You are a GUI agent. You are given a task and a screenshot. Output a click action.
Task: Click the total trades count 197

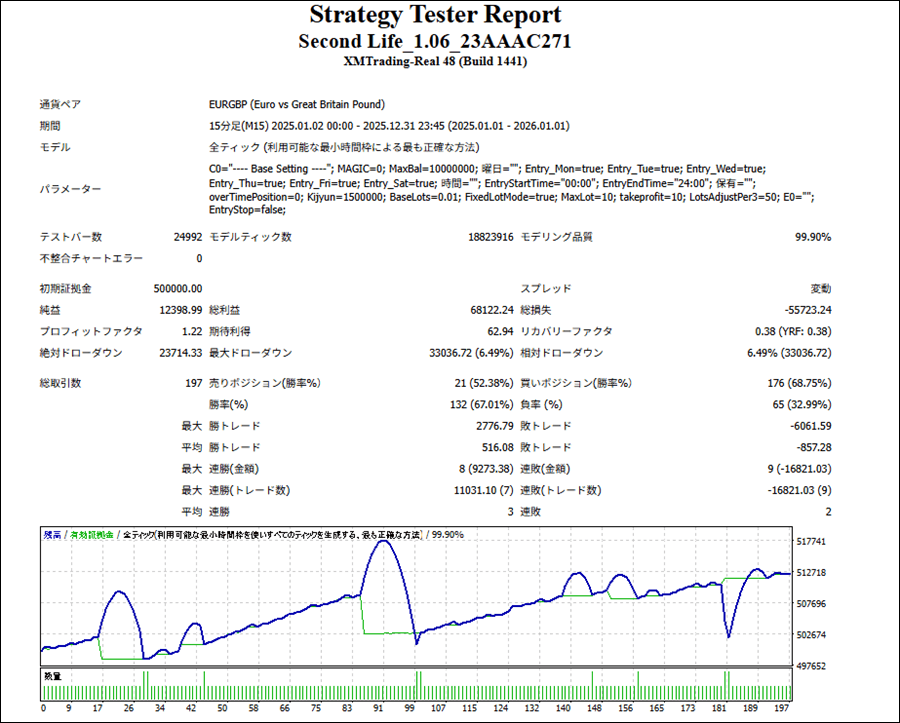[x=192, y=383]
